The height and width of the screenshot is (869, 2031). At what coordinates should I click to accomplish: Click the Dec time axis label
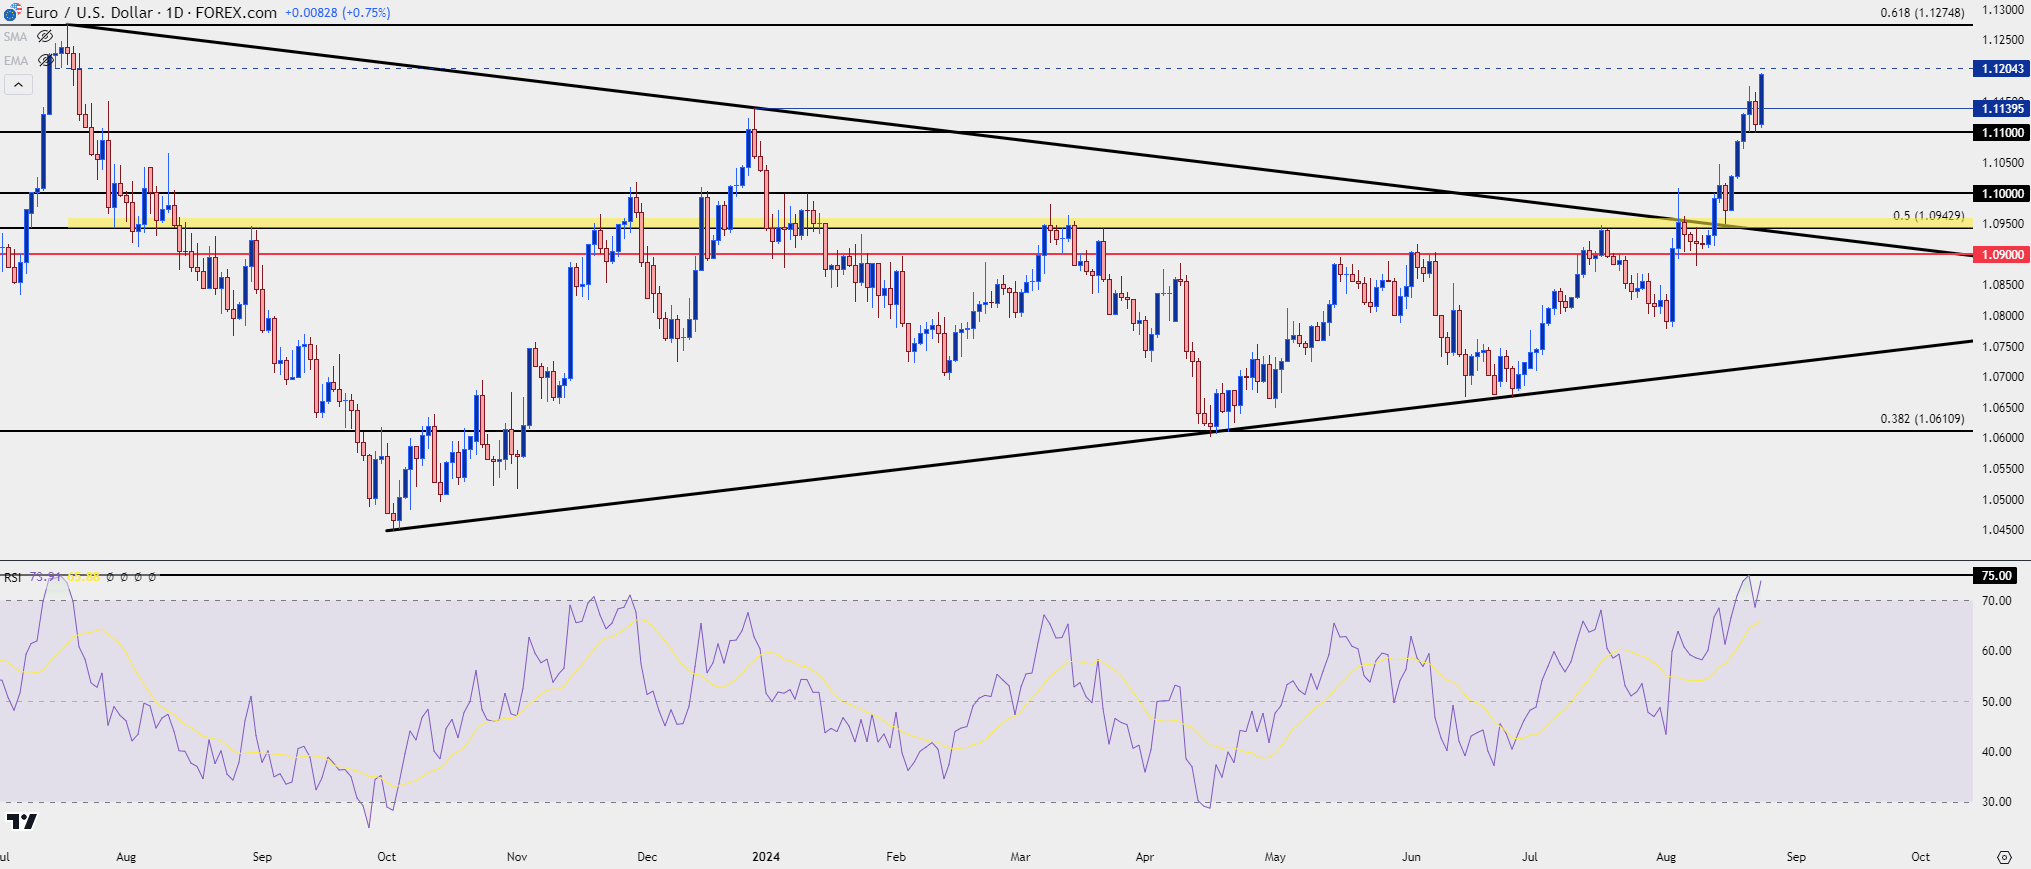[x=647, y=857]
